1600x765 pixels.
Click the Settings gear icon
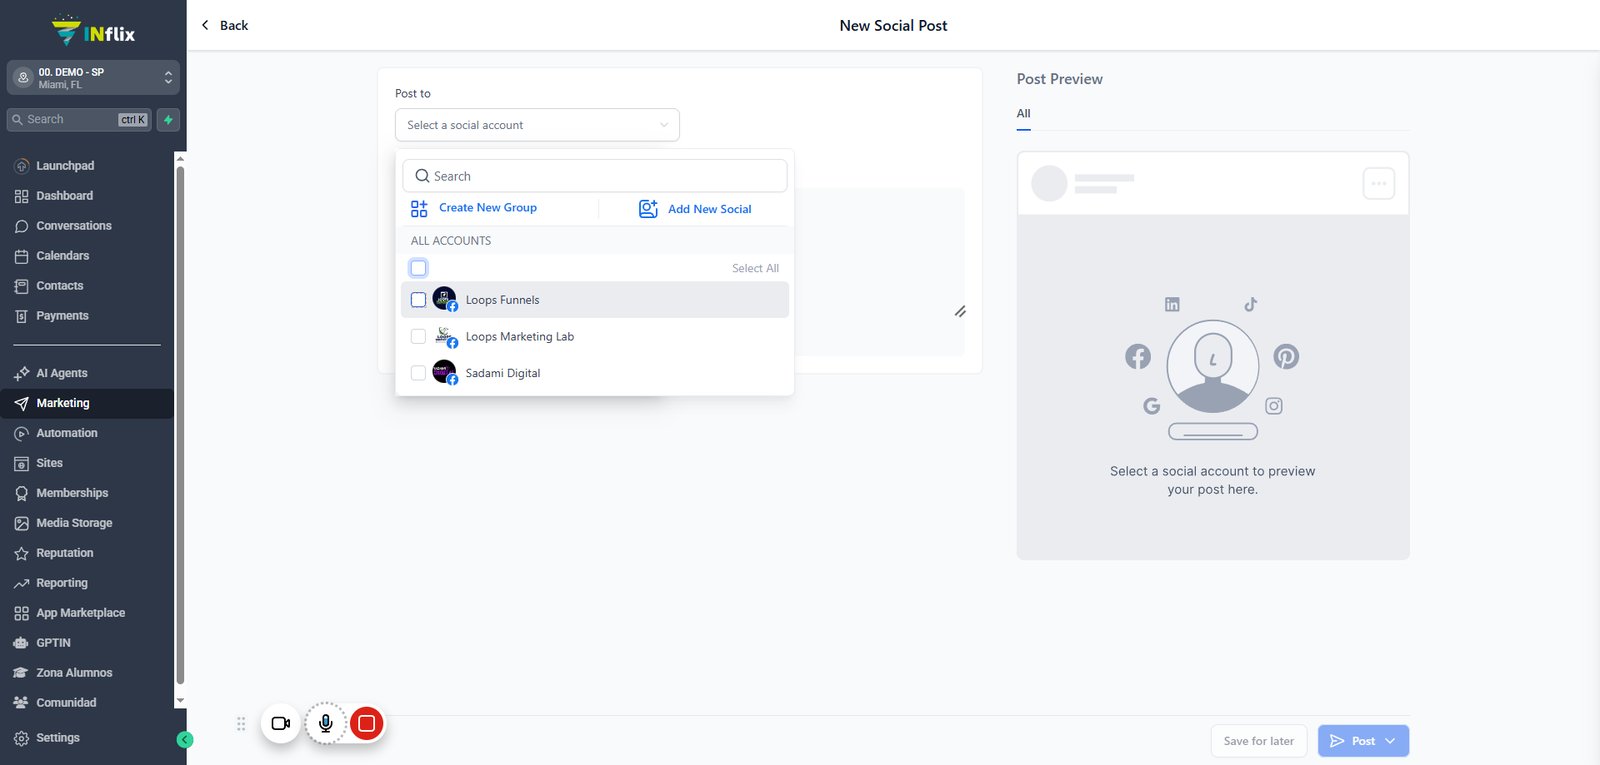pos(21,738)
